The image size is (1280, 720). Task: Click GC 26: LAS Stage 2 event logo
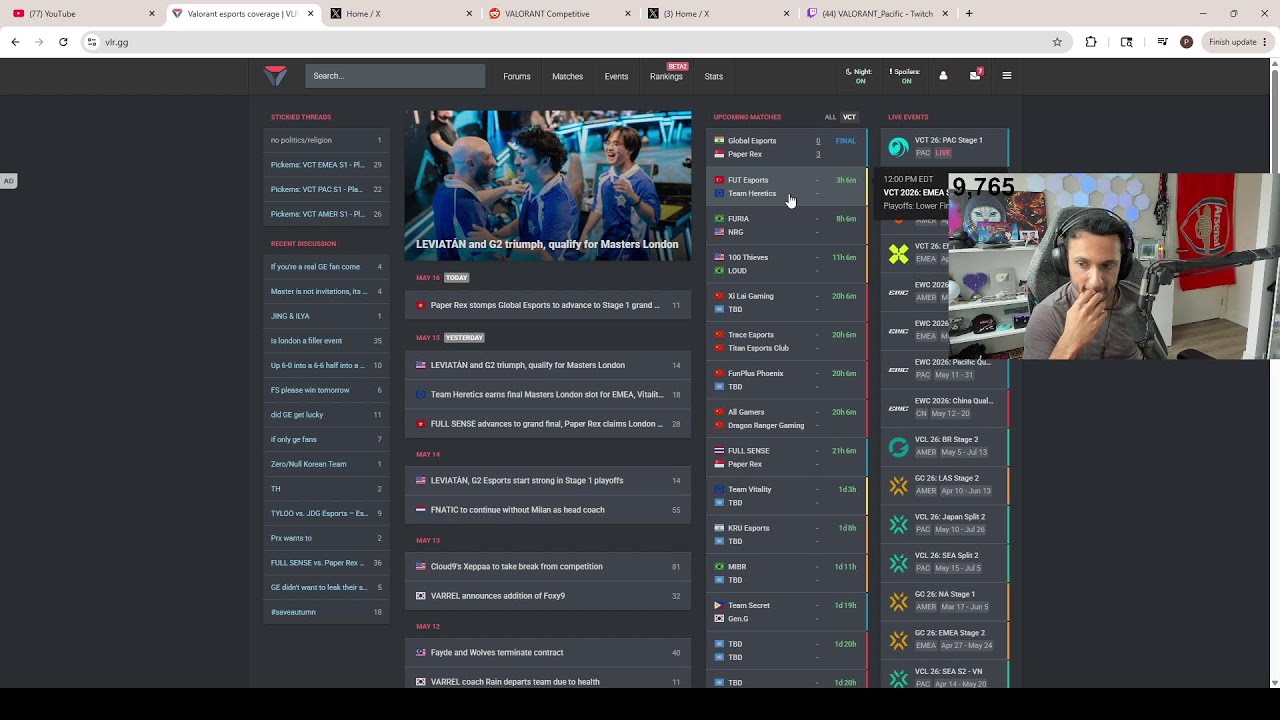[x=898, y=485]
